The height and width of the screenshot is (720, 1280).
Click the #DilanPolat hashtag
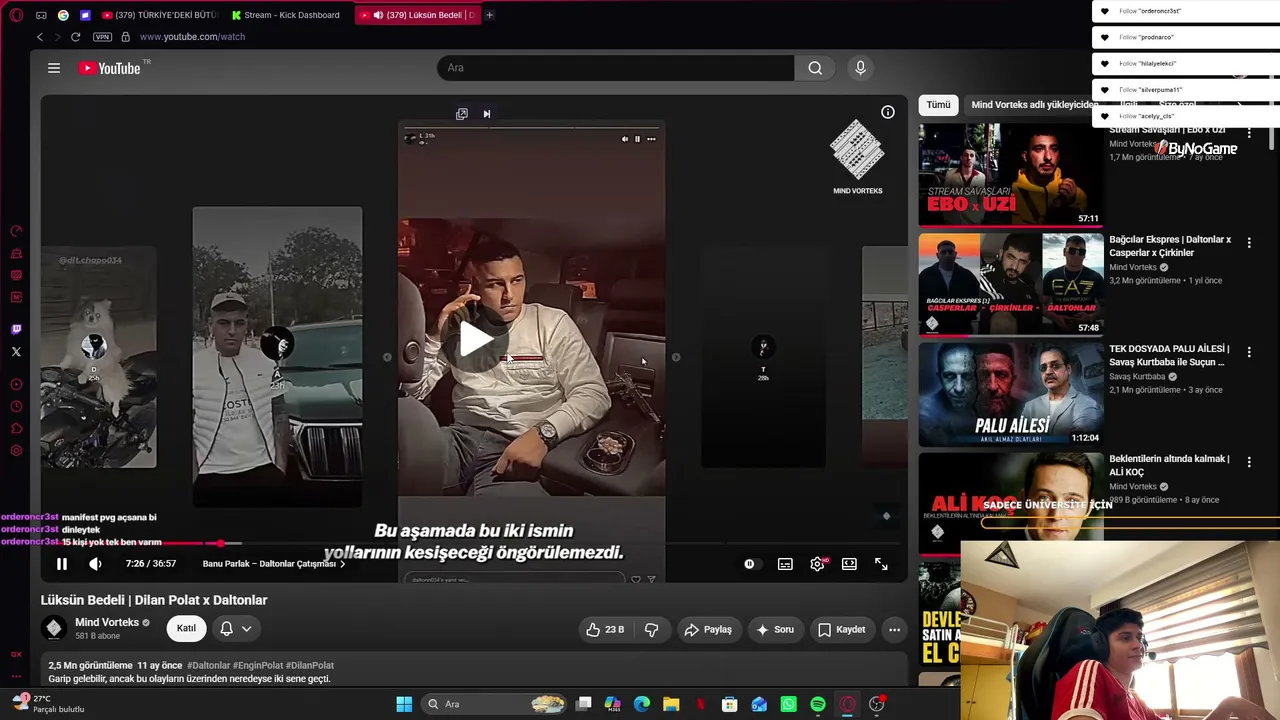pyautogui.click(x=310, y=666)
